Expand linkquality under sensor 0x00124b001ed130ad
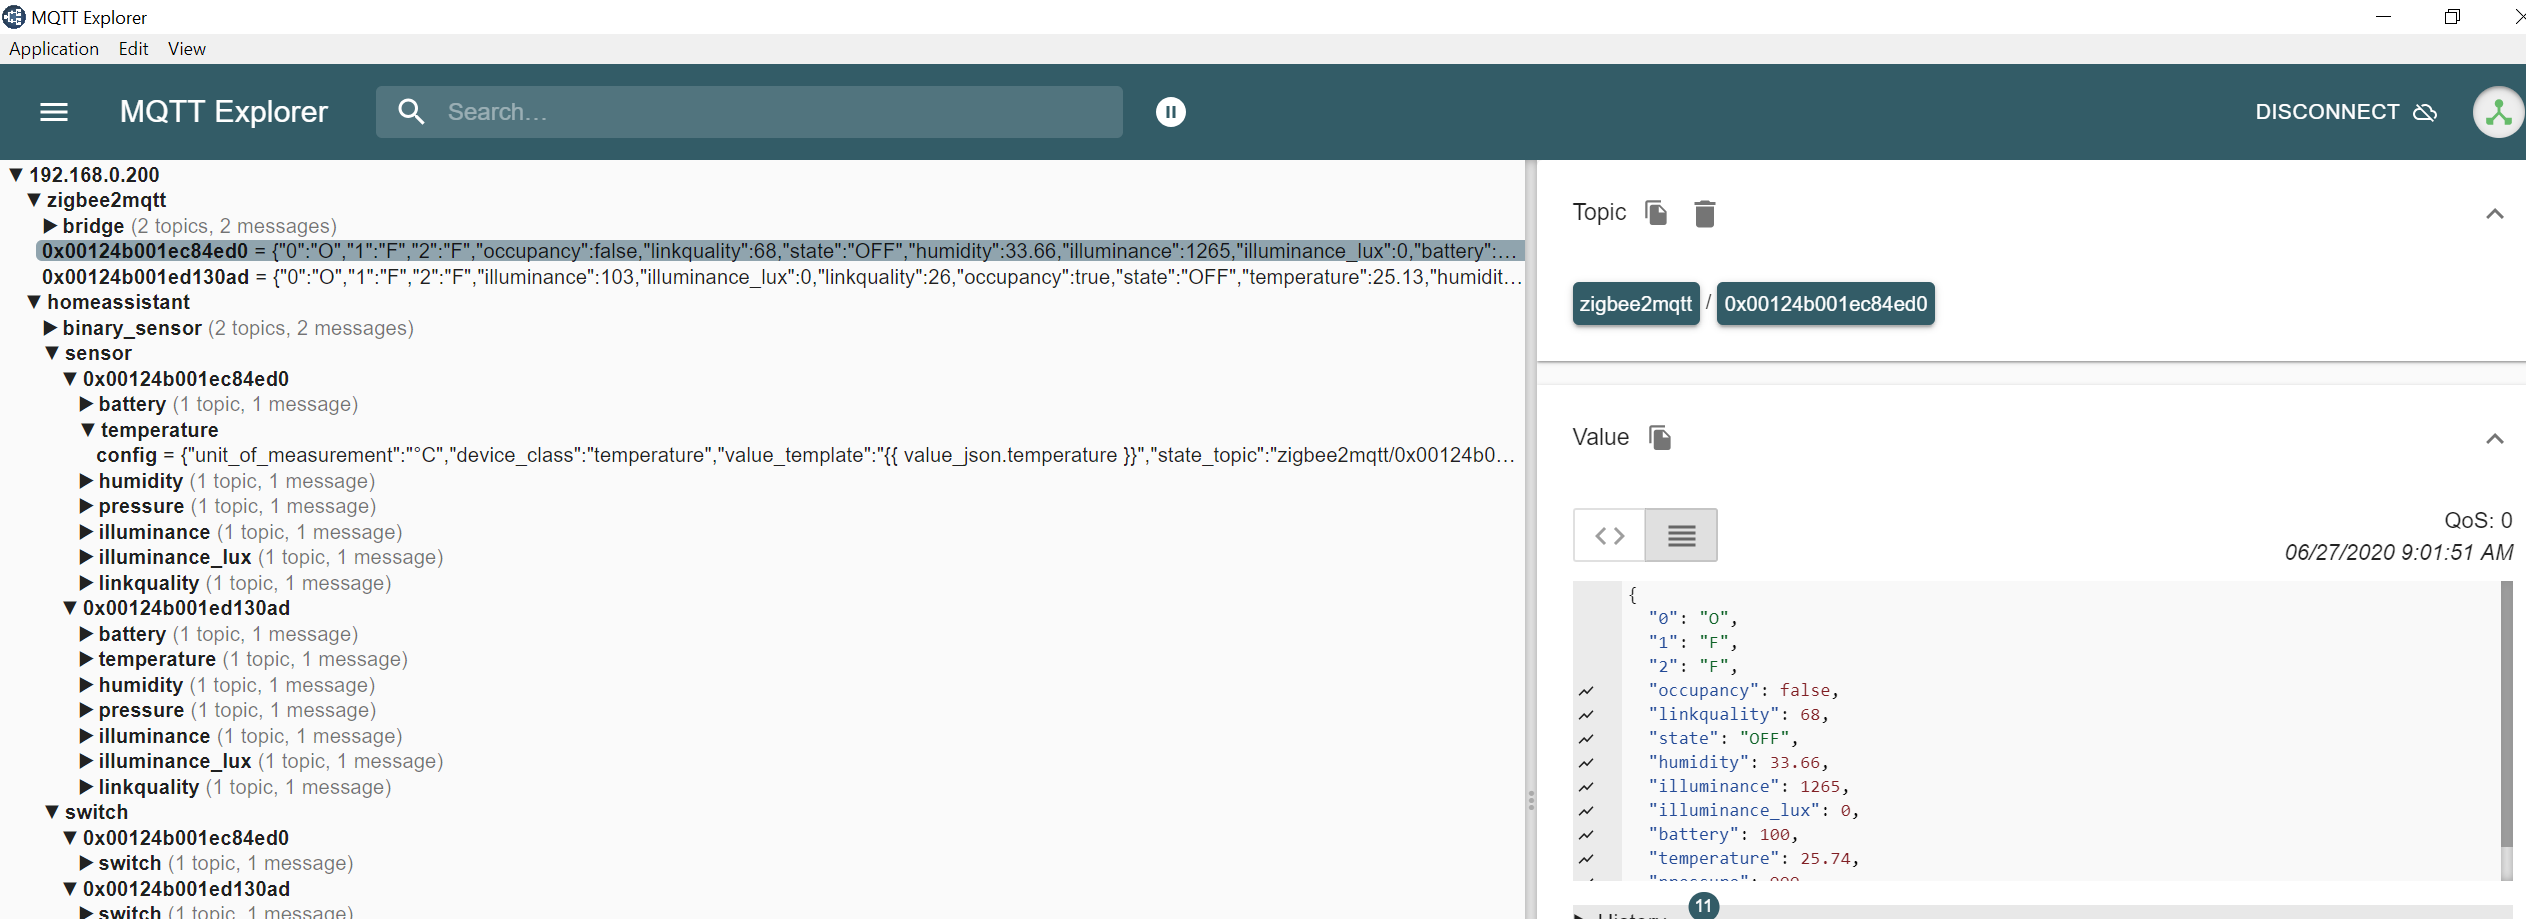Screen dimensions: 2526x919 coord(86,787)
